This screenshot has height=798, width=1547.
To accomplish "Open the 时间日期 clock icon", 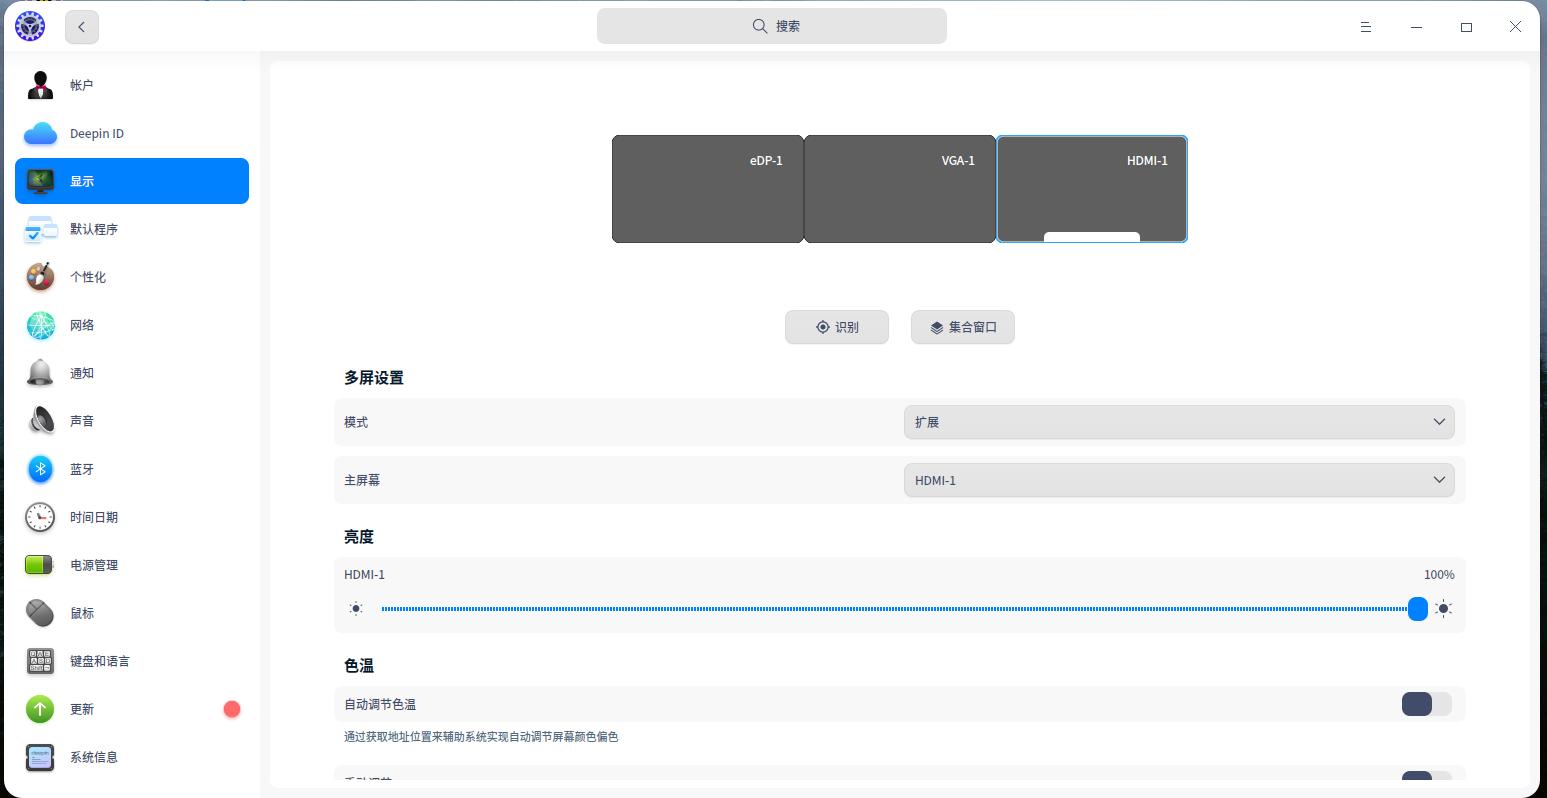I will 40,517.
